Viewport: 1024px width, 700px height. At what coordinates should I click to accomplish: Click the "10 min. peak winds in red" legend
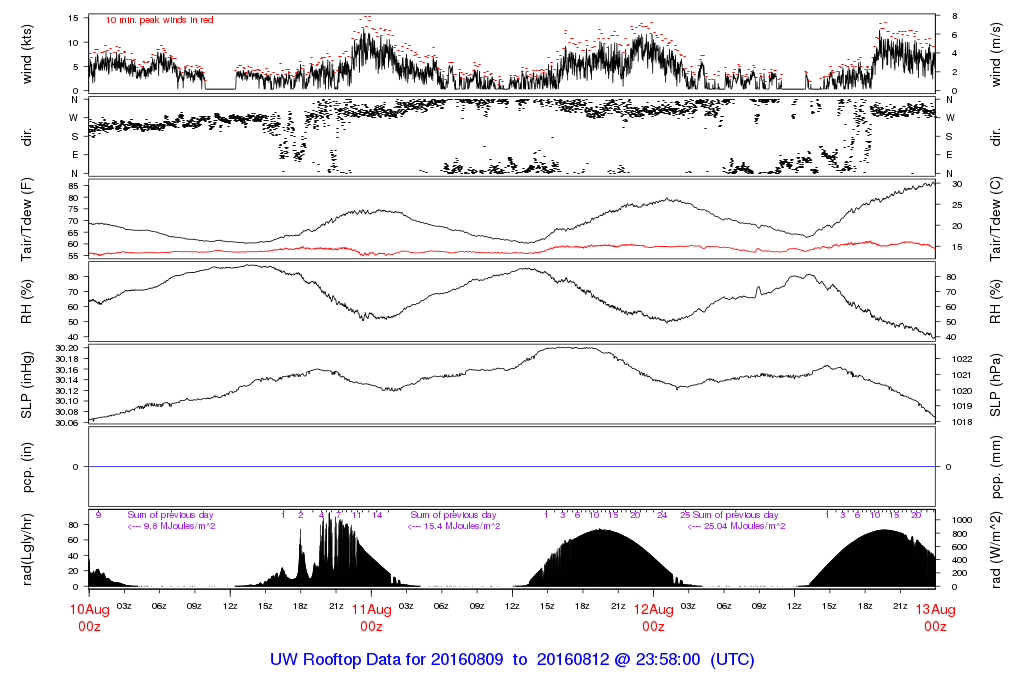159,20
